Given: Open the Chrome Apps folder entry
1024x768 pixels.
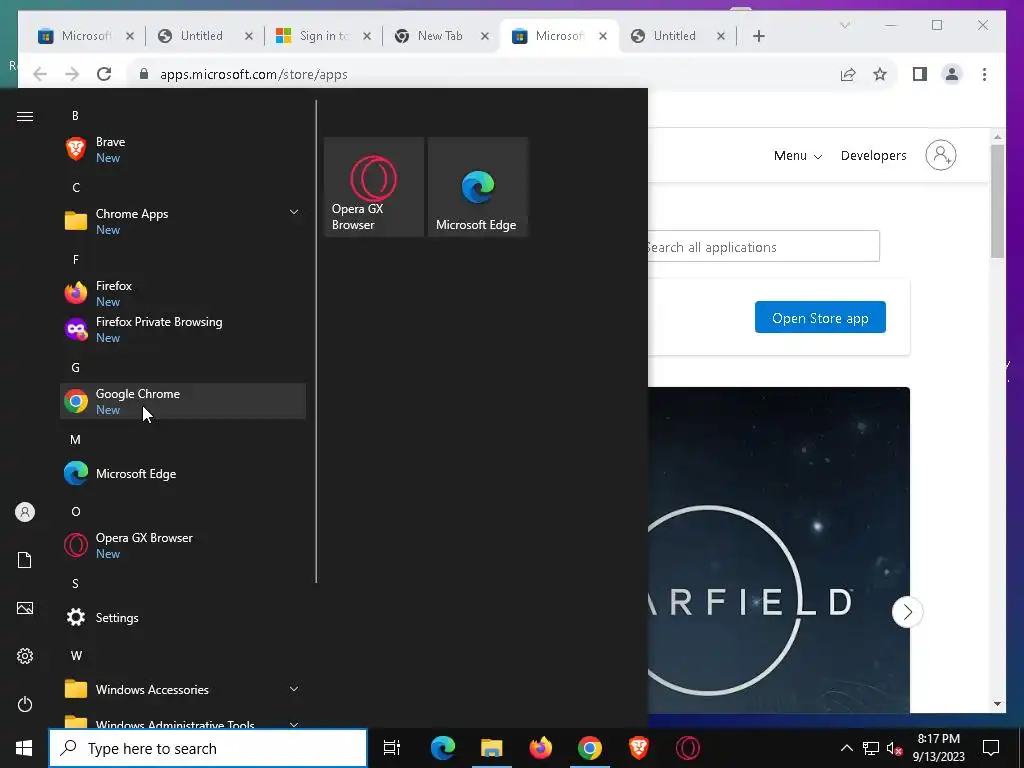Looking at the screenshot, I should tap(182, 221).
